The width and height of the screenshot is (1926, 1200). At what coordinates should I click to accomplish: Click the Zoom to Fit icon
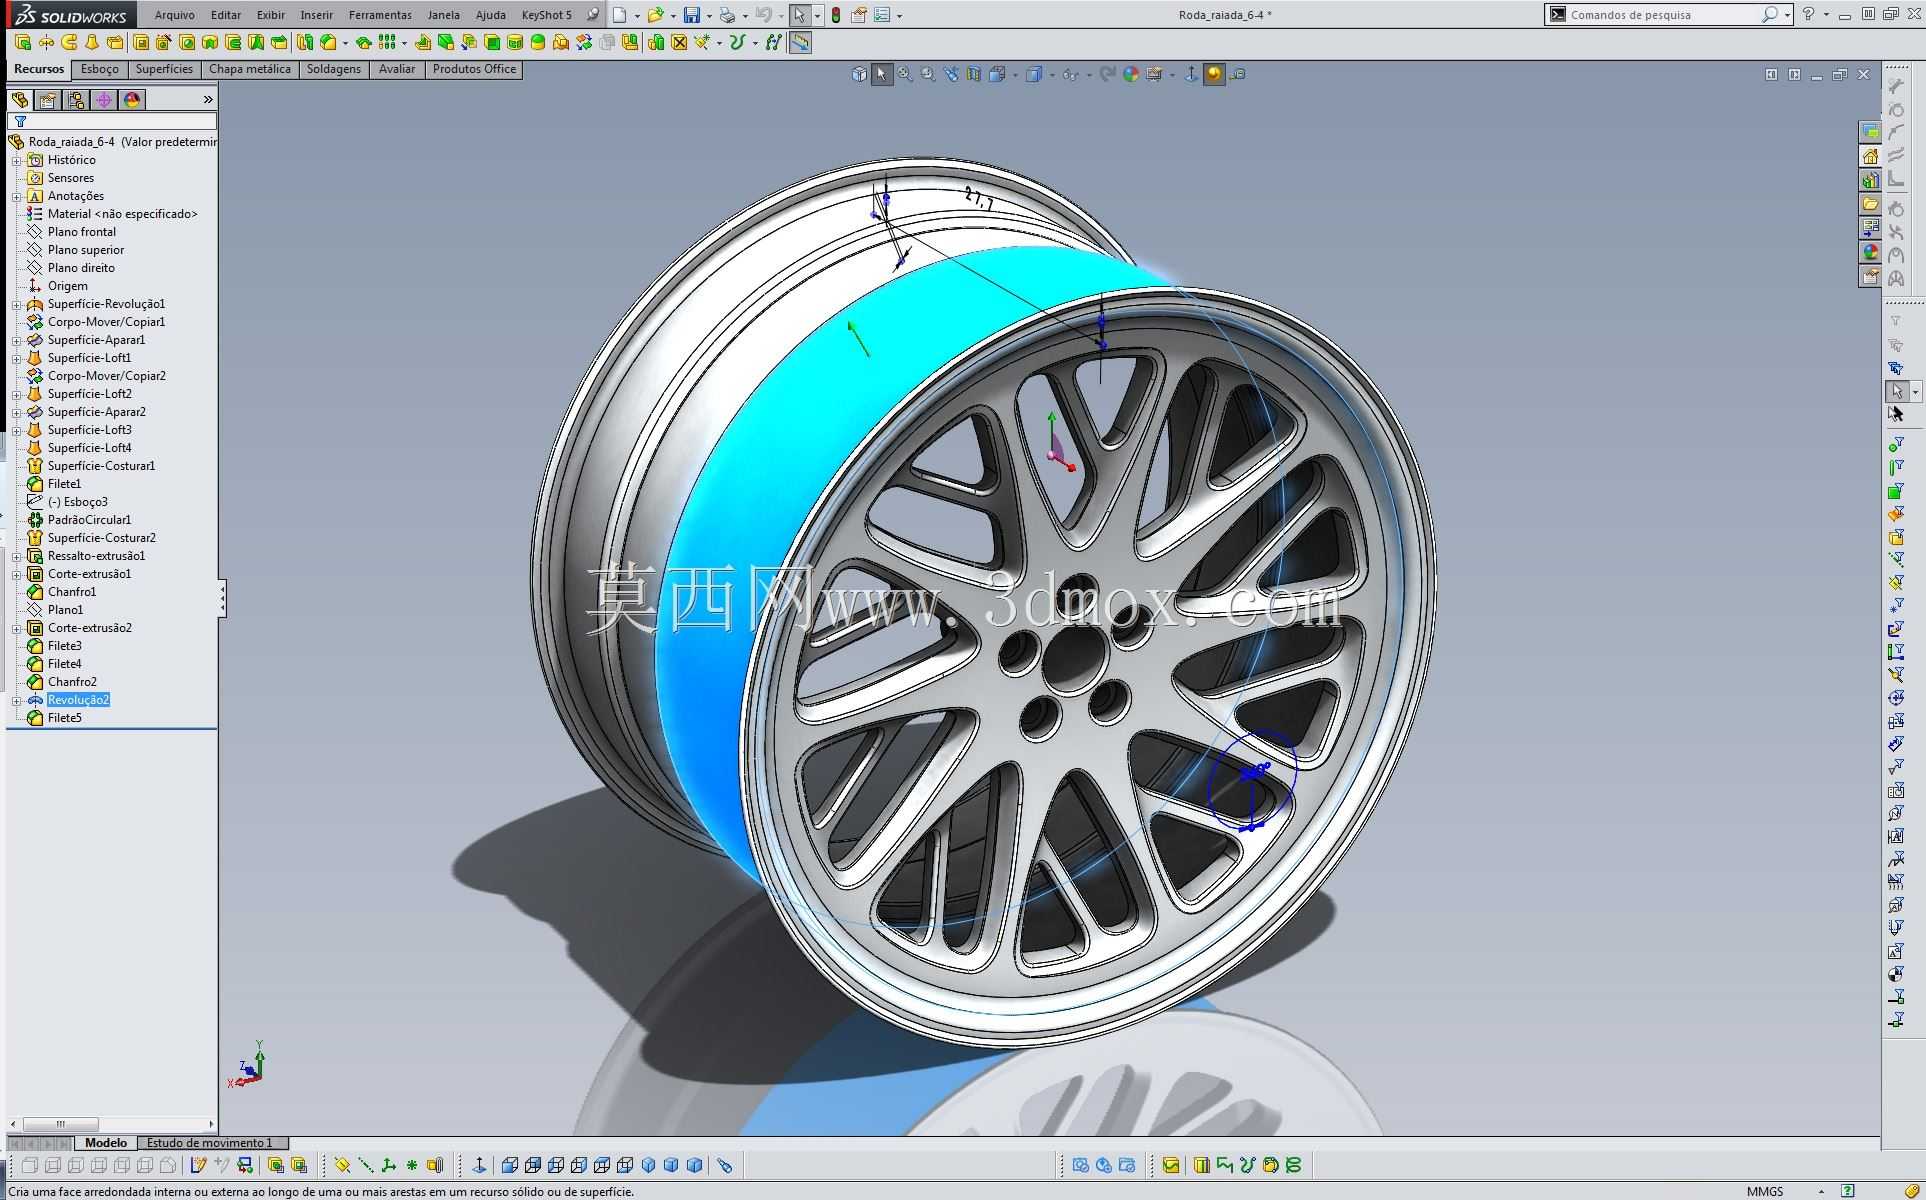coord(905,74)
